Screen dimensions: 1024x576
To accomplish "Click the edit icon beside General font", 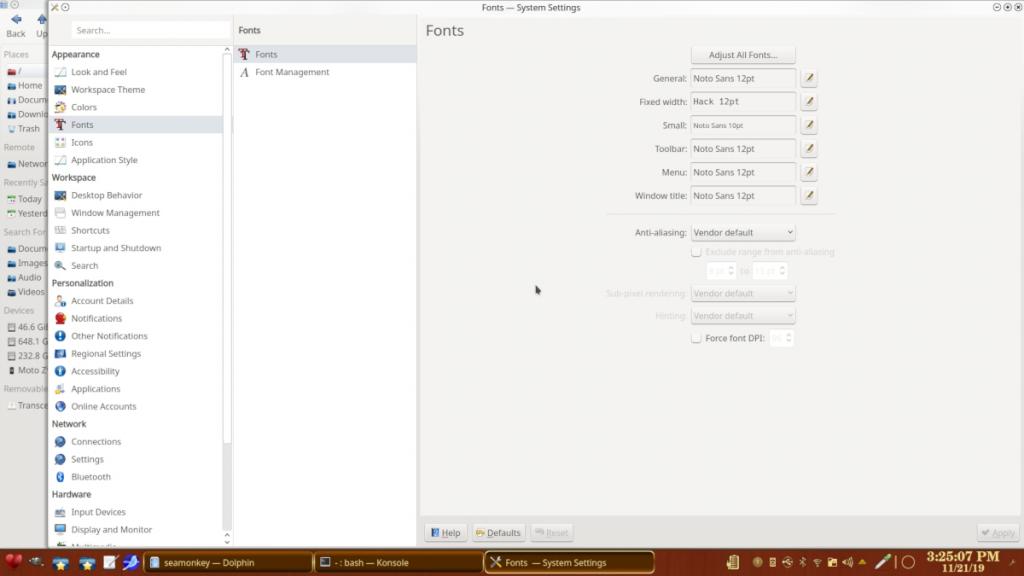I will [x=808, y=78].
